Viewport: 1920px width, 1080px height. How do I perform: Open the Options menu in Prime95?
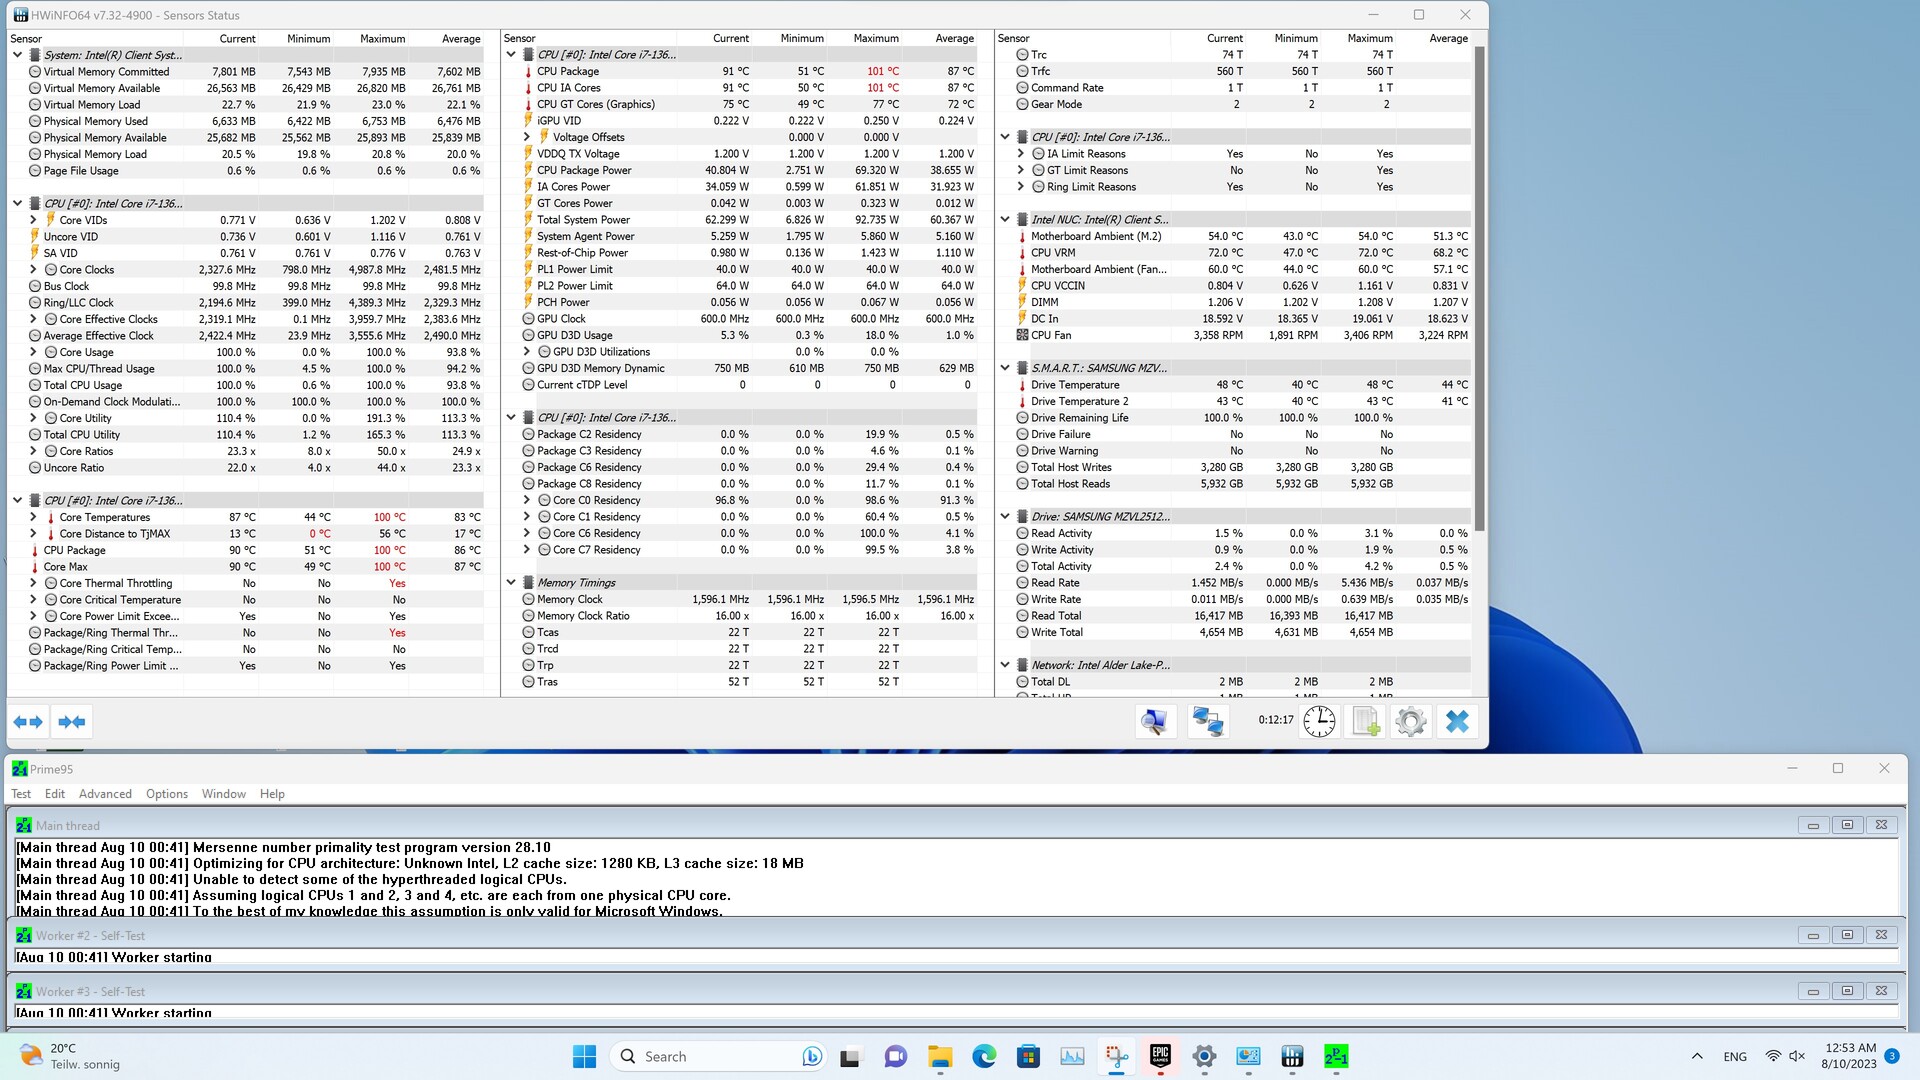tap(167, 794)
